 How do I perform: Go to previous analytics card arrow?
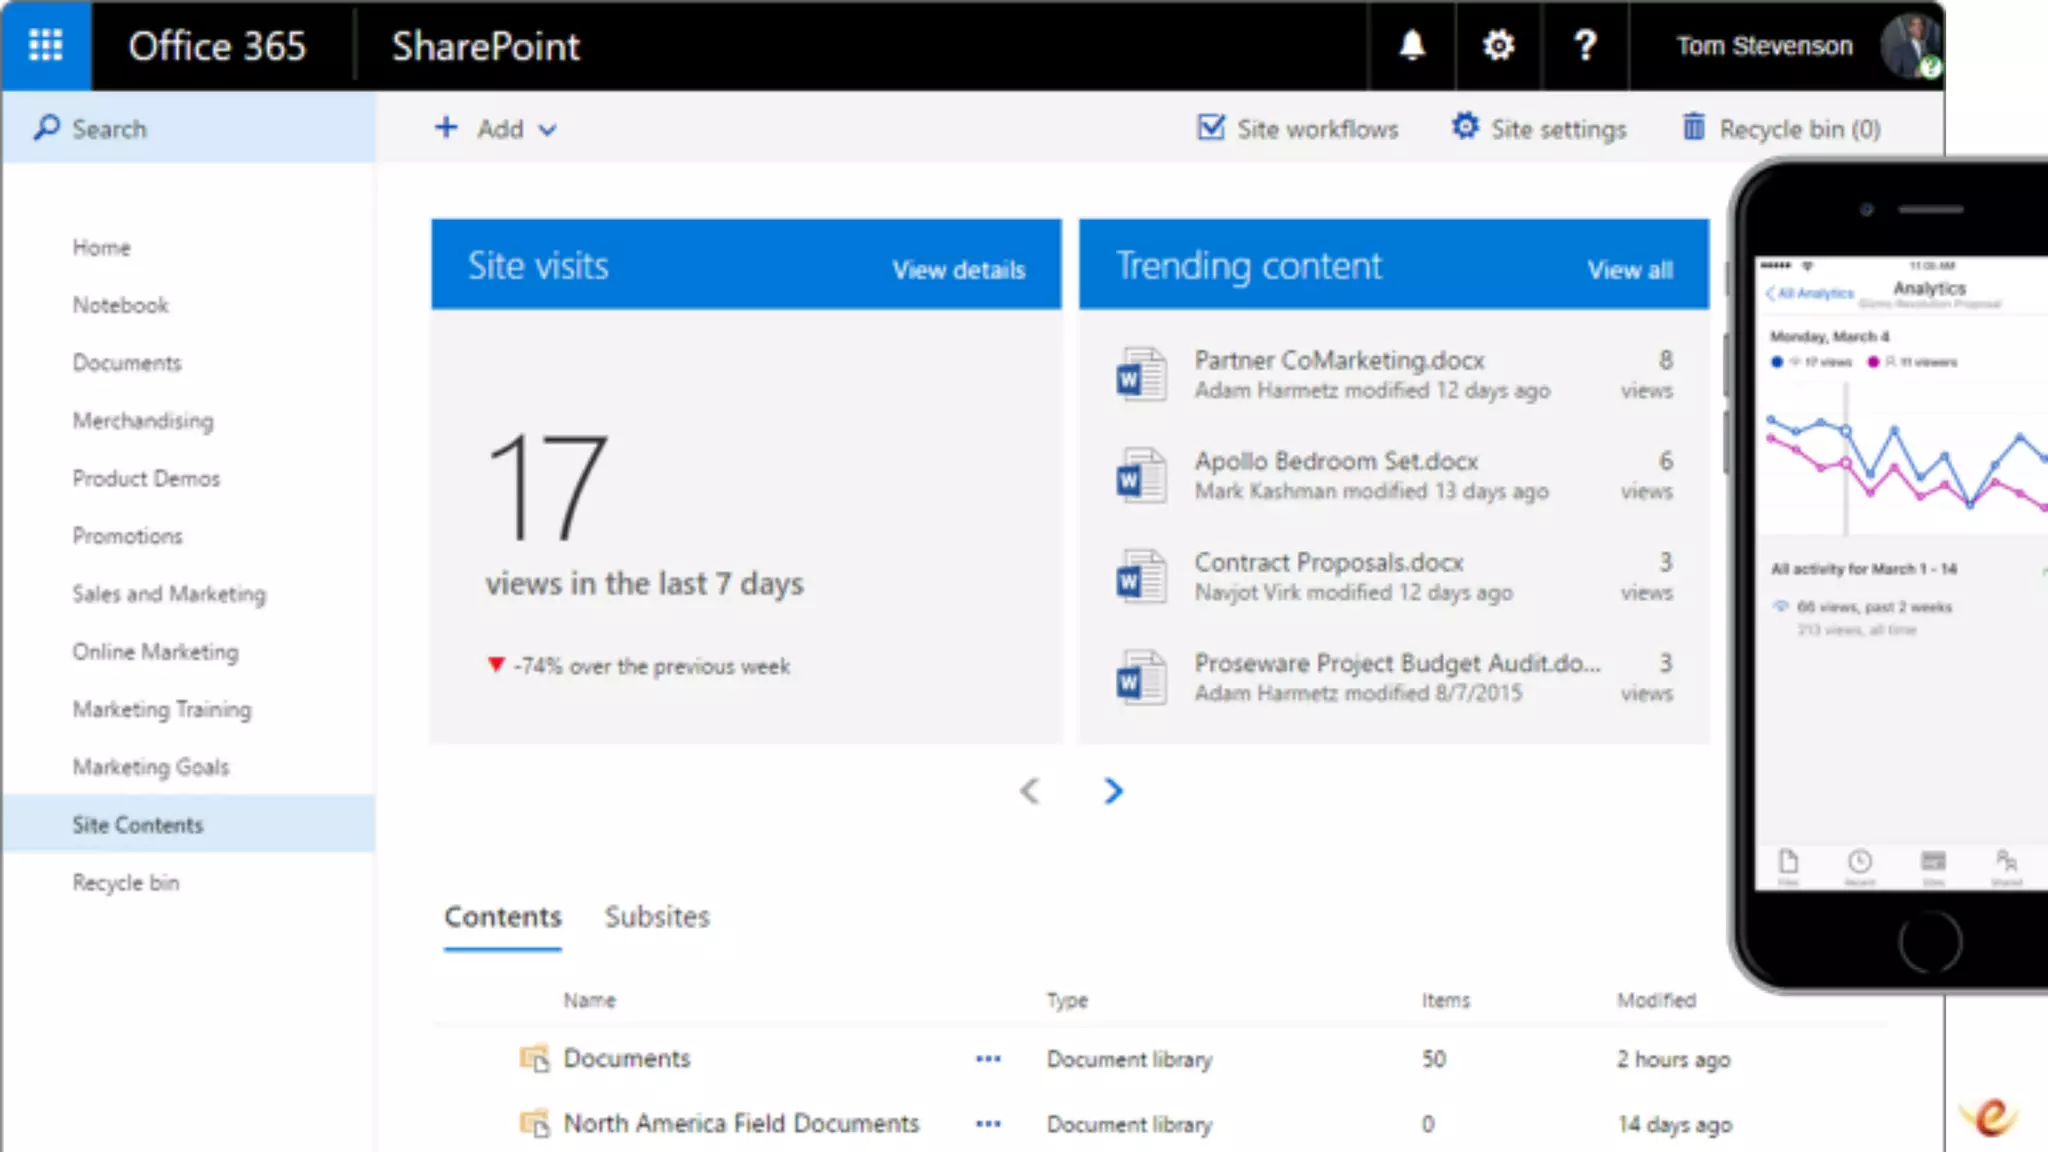click(1030, 791)
